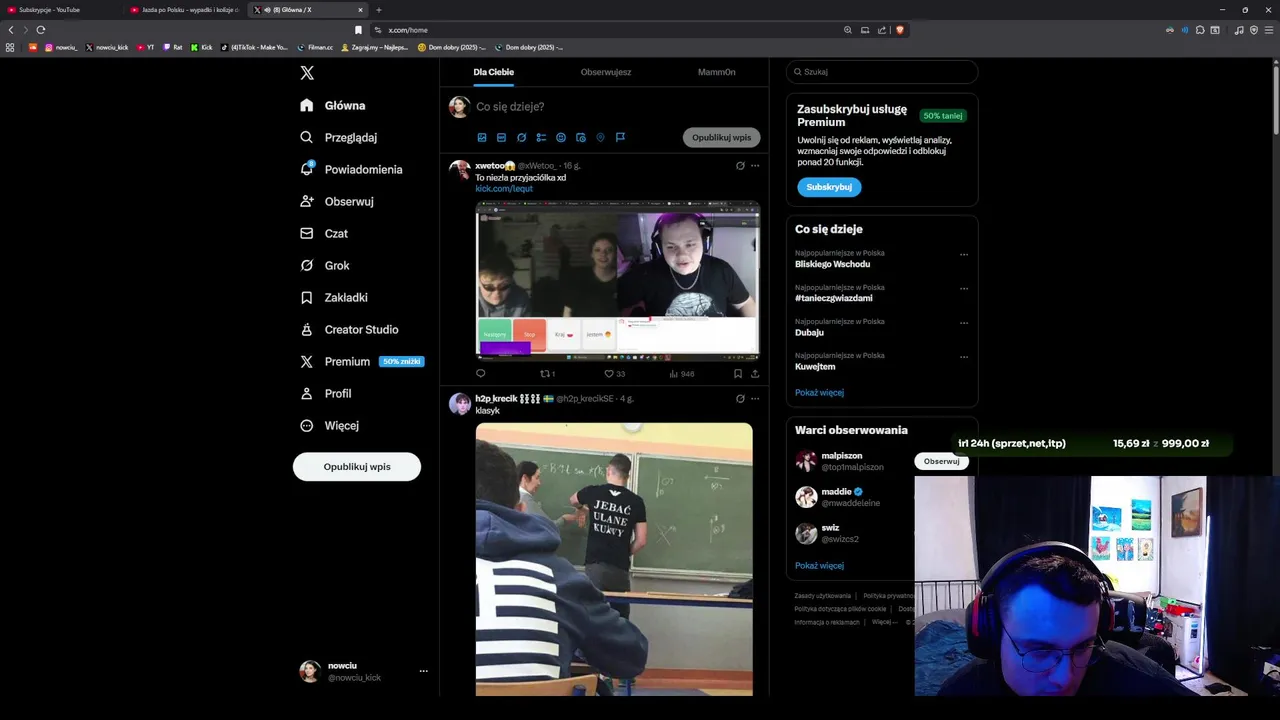Click the Brave shields icon in address bar

[900, 30]
